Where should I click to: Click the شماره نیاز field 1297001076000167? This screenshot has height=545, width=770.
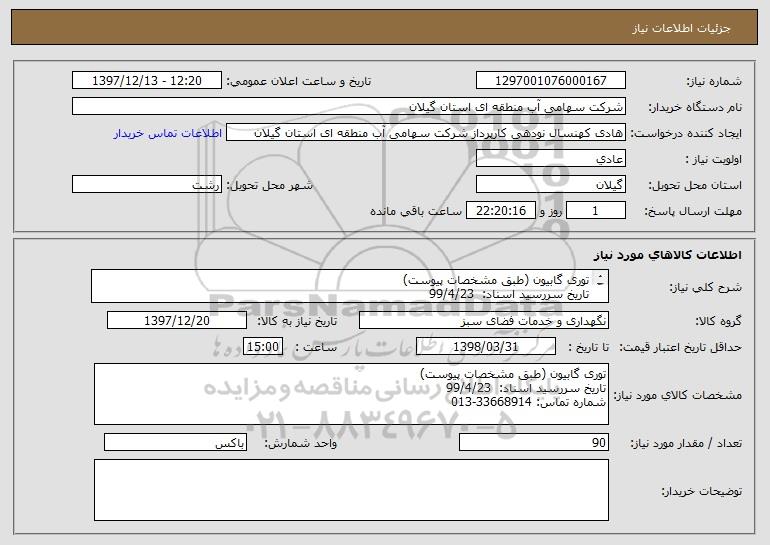pos(550,80)
